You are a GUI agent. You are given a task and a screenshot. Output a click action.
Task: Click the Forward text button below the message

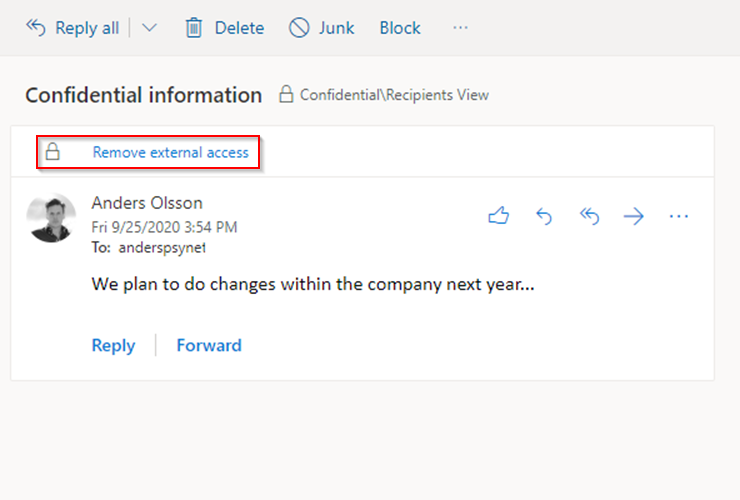click(x=209, y=345)
